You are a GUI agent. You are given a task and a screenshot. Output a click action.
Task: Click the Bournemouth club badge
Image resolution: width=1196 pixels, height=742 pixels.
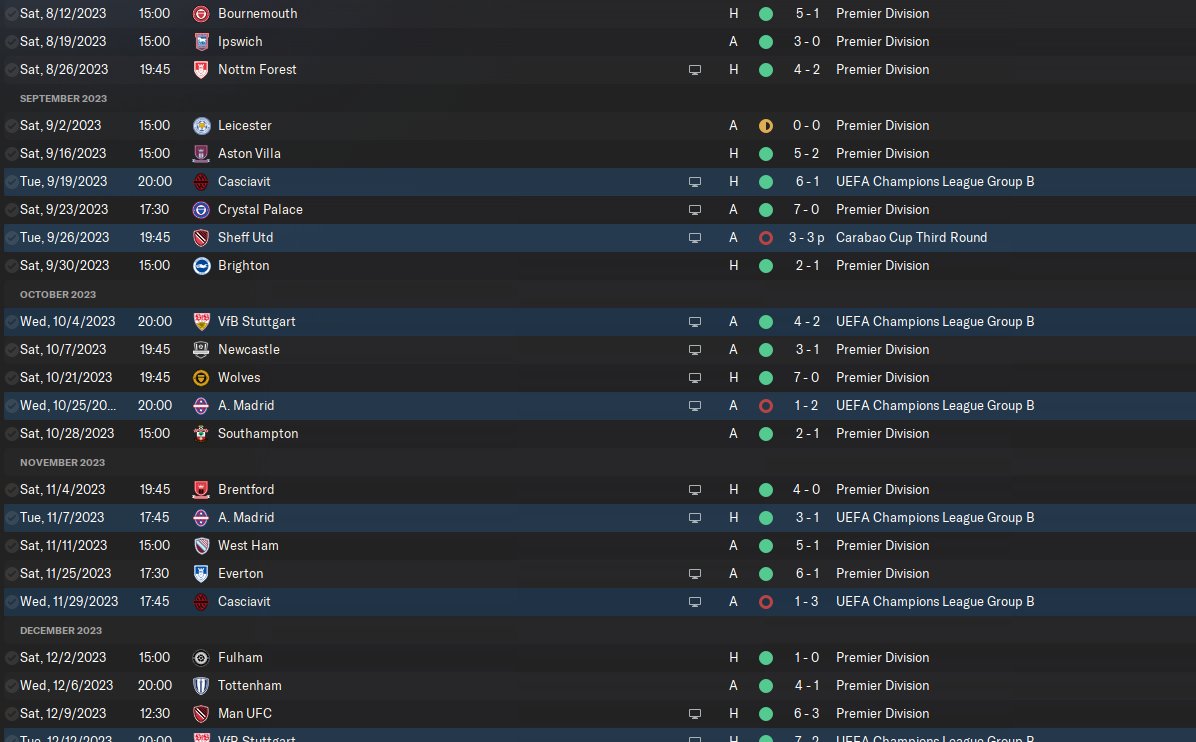[x=201, y=14]
